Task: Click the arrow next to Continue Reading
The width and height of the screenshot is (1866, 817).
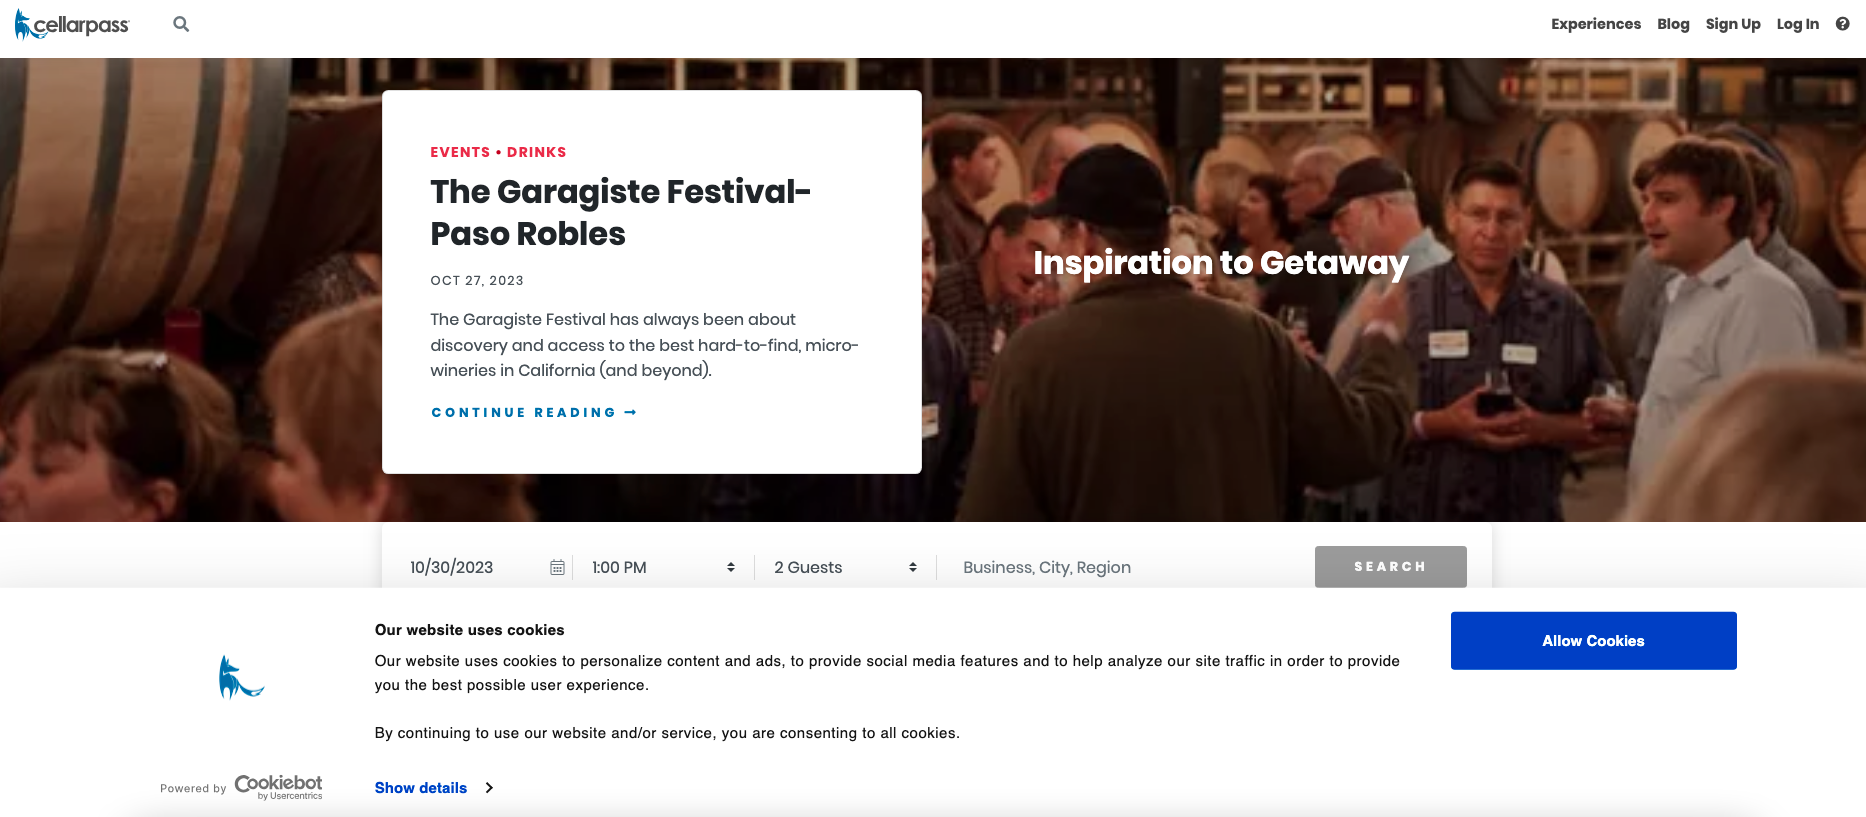Action: (x=630, y=412)
